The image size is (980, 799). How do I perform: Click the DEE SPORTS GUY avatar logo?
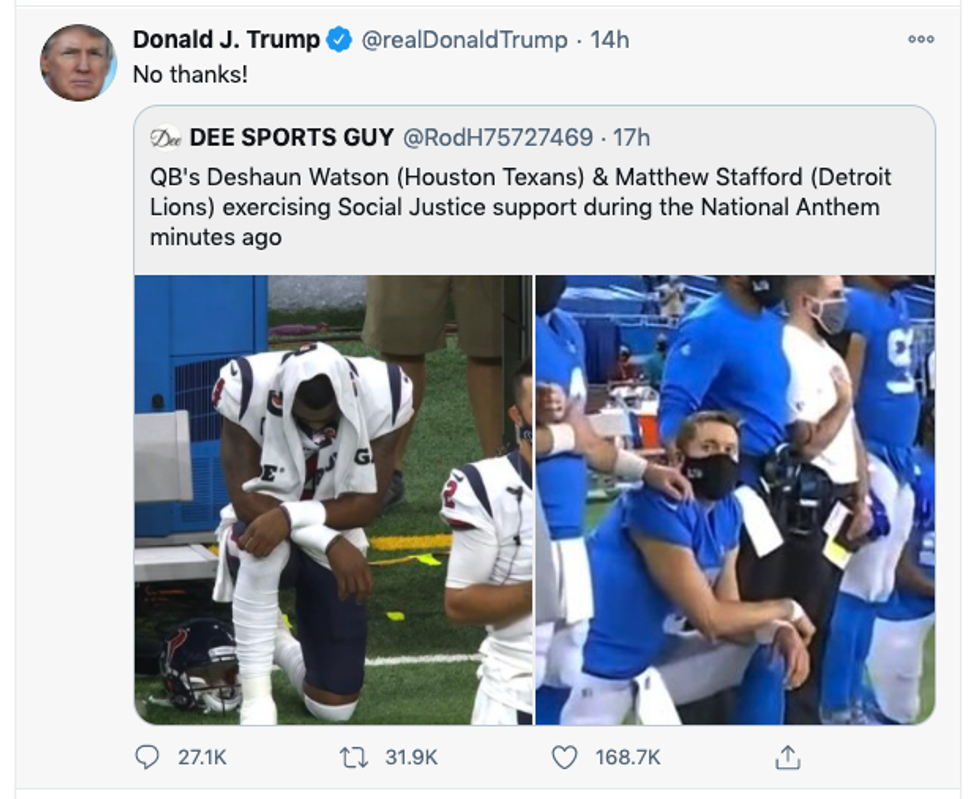pos(165,137)
